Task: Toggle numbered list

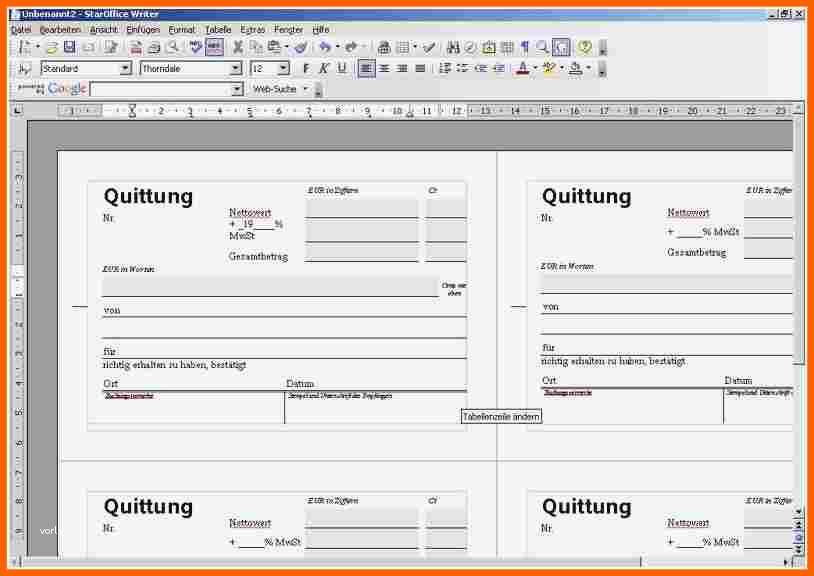Action: coord(445,68)
